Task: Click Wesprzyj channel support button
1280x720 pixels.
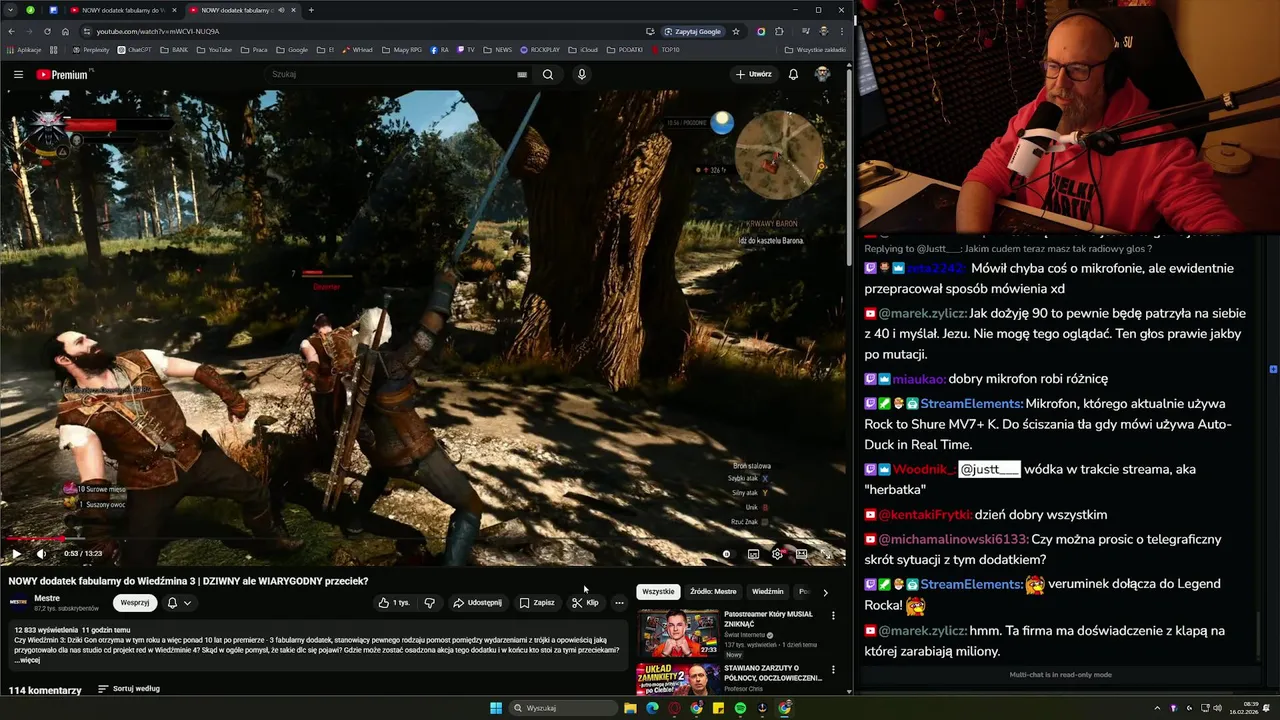Action: pyautogui.click(x=135, y=603)
